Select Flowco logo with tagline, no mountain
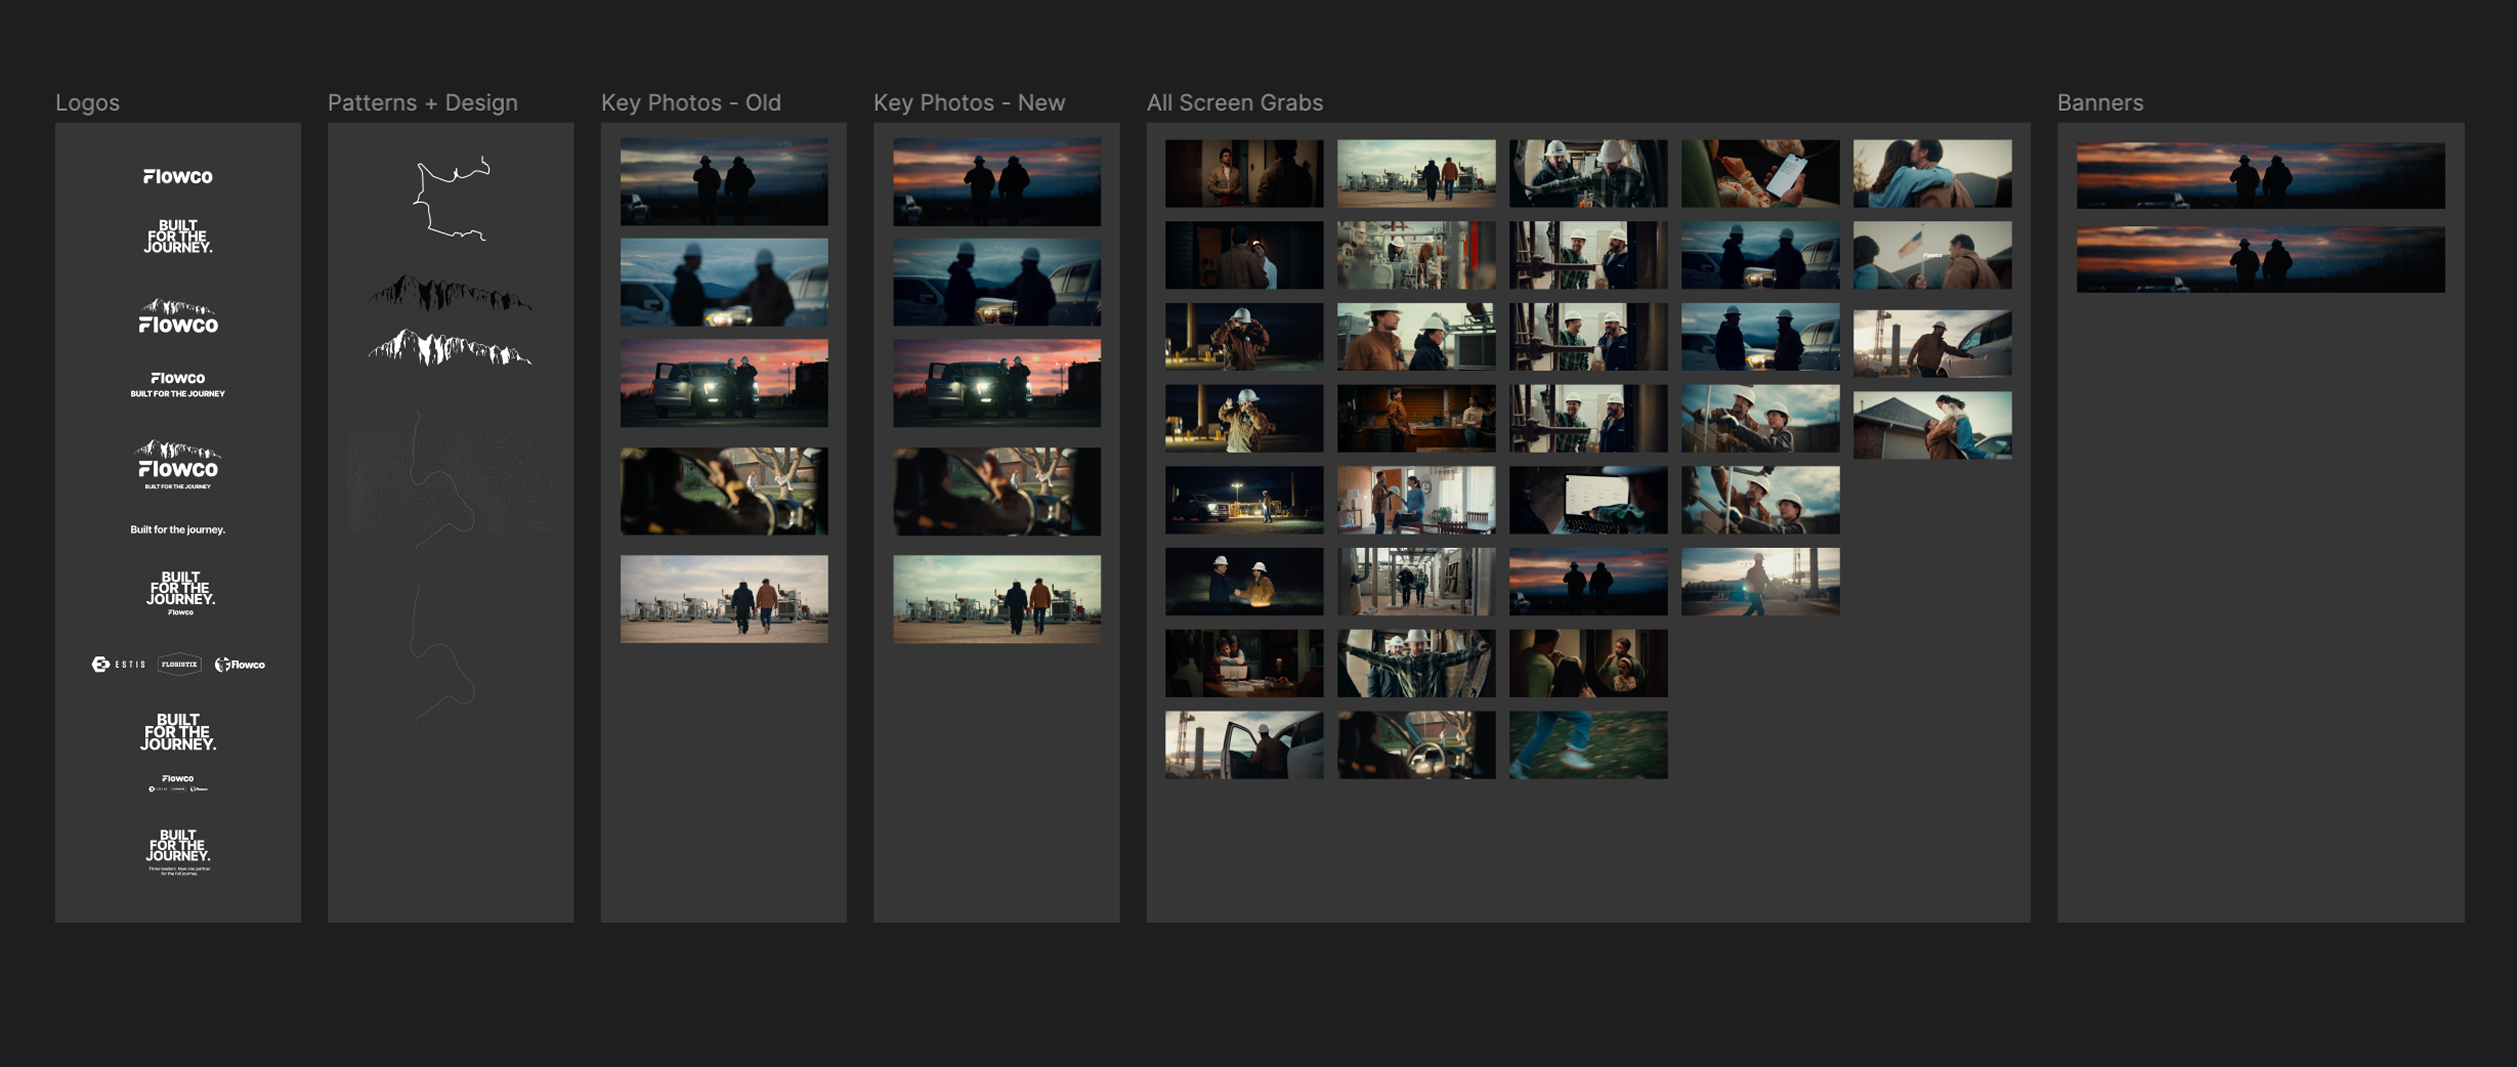Image resolution: width=2517 pixels, height=1067 pixels. (x=177, y=384)
